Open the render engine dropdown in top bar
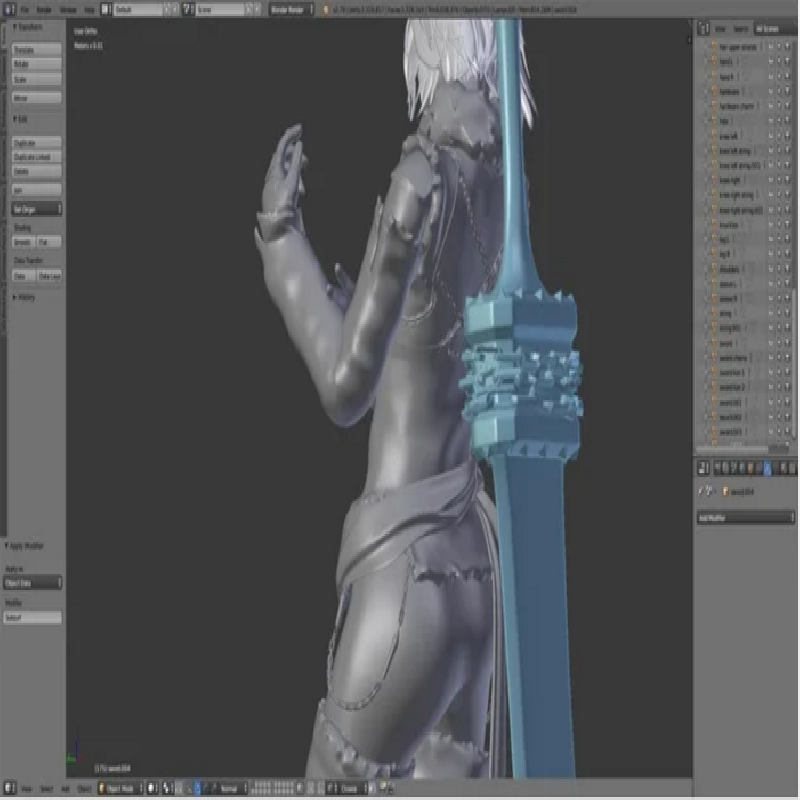 click(291, 9)
